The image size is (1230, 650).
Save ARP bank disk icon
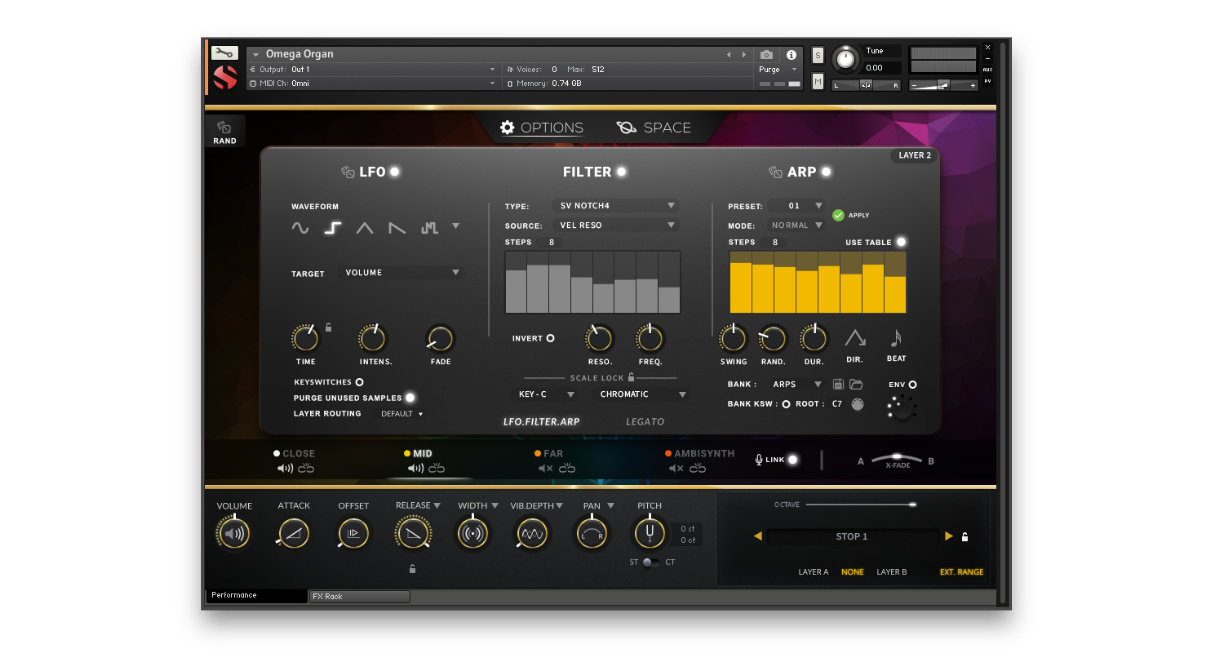point(838,384)
